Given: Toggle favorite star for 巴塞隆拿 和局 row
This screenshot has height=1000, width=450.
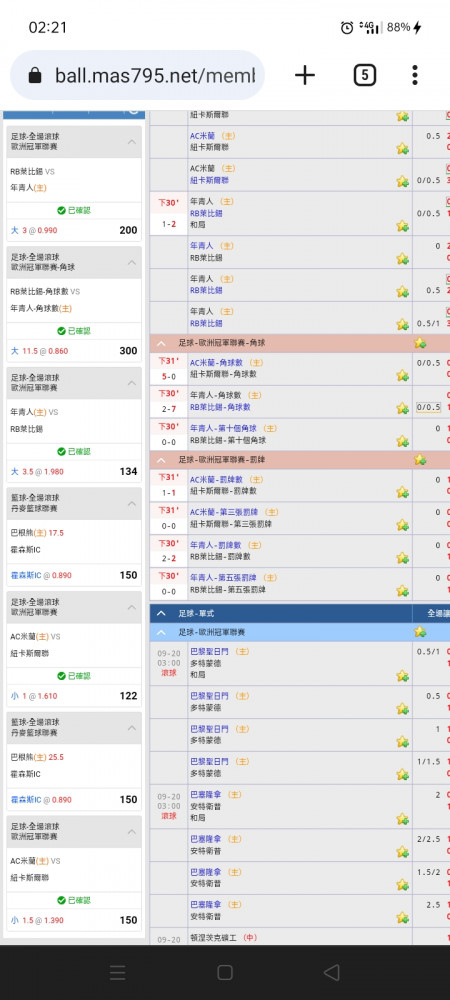Looking at the screenshot, I should [402, 819].
